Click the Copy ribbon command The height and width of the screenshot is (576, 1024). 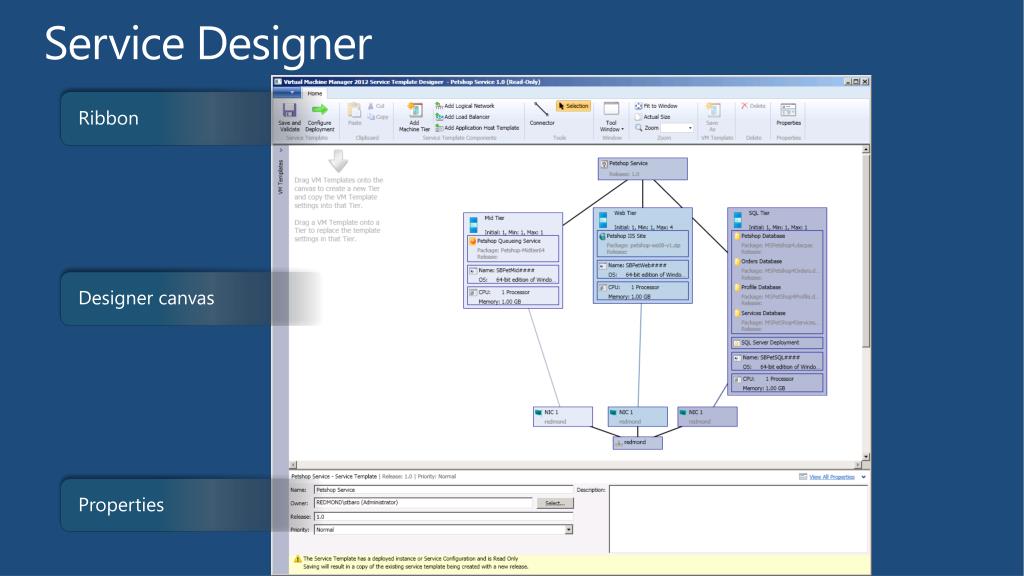tap(377, 117)
